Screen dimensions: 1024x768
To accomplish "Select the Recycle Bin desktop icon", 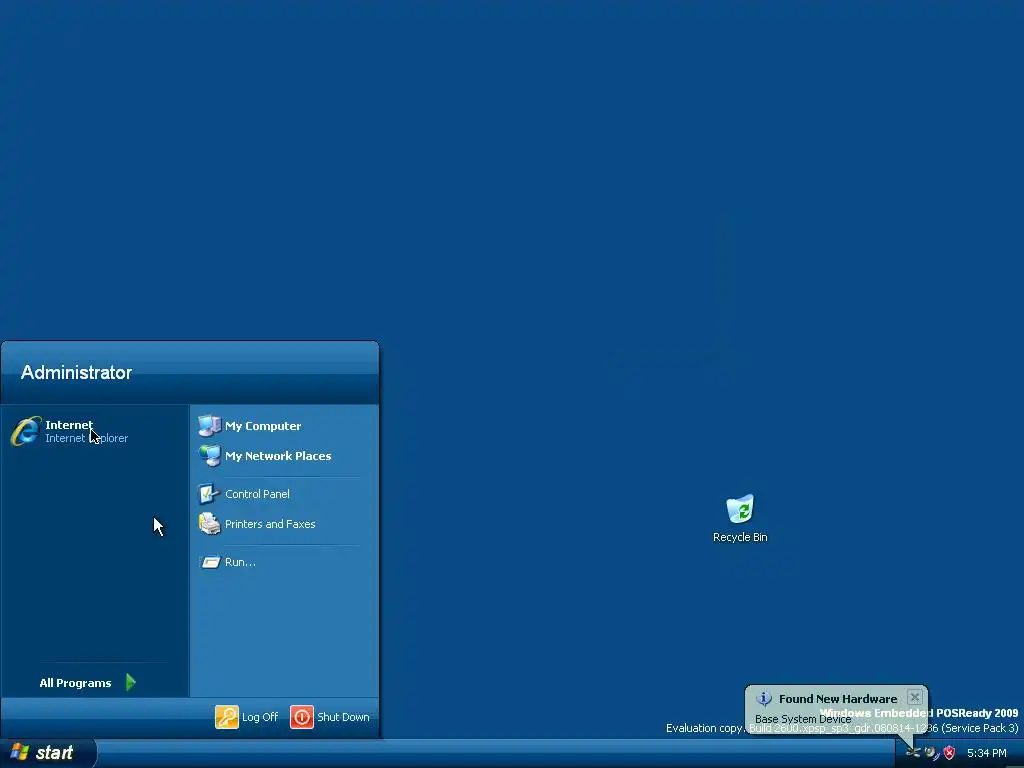I will [740, 509].
